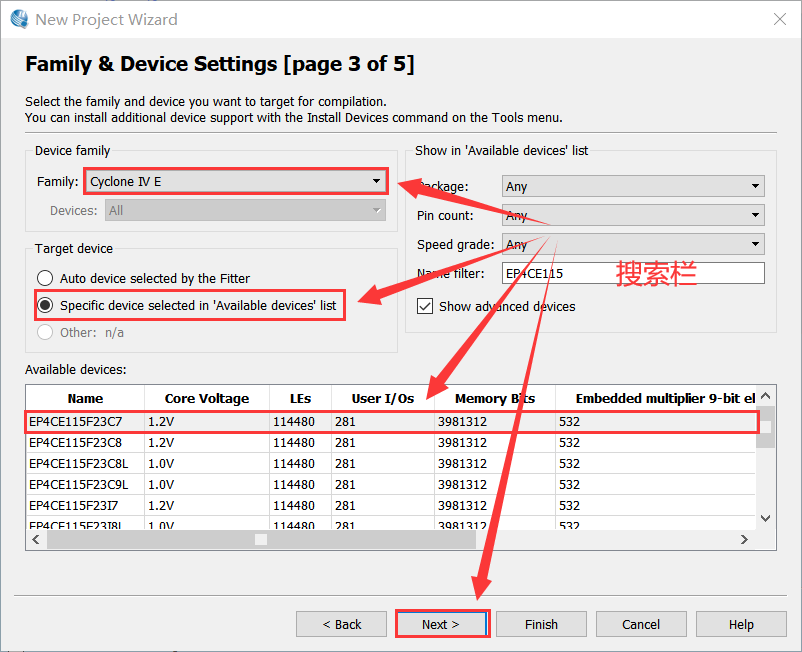Sort by the LEs column header
802x652 pixels.
(x=300, y=398)
